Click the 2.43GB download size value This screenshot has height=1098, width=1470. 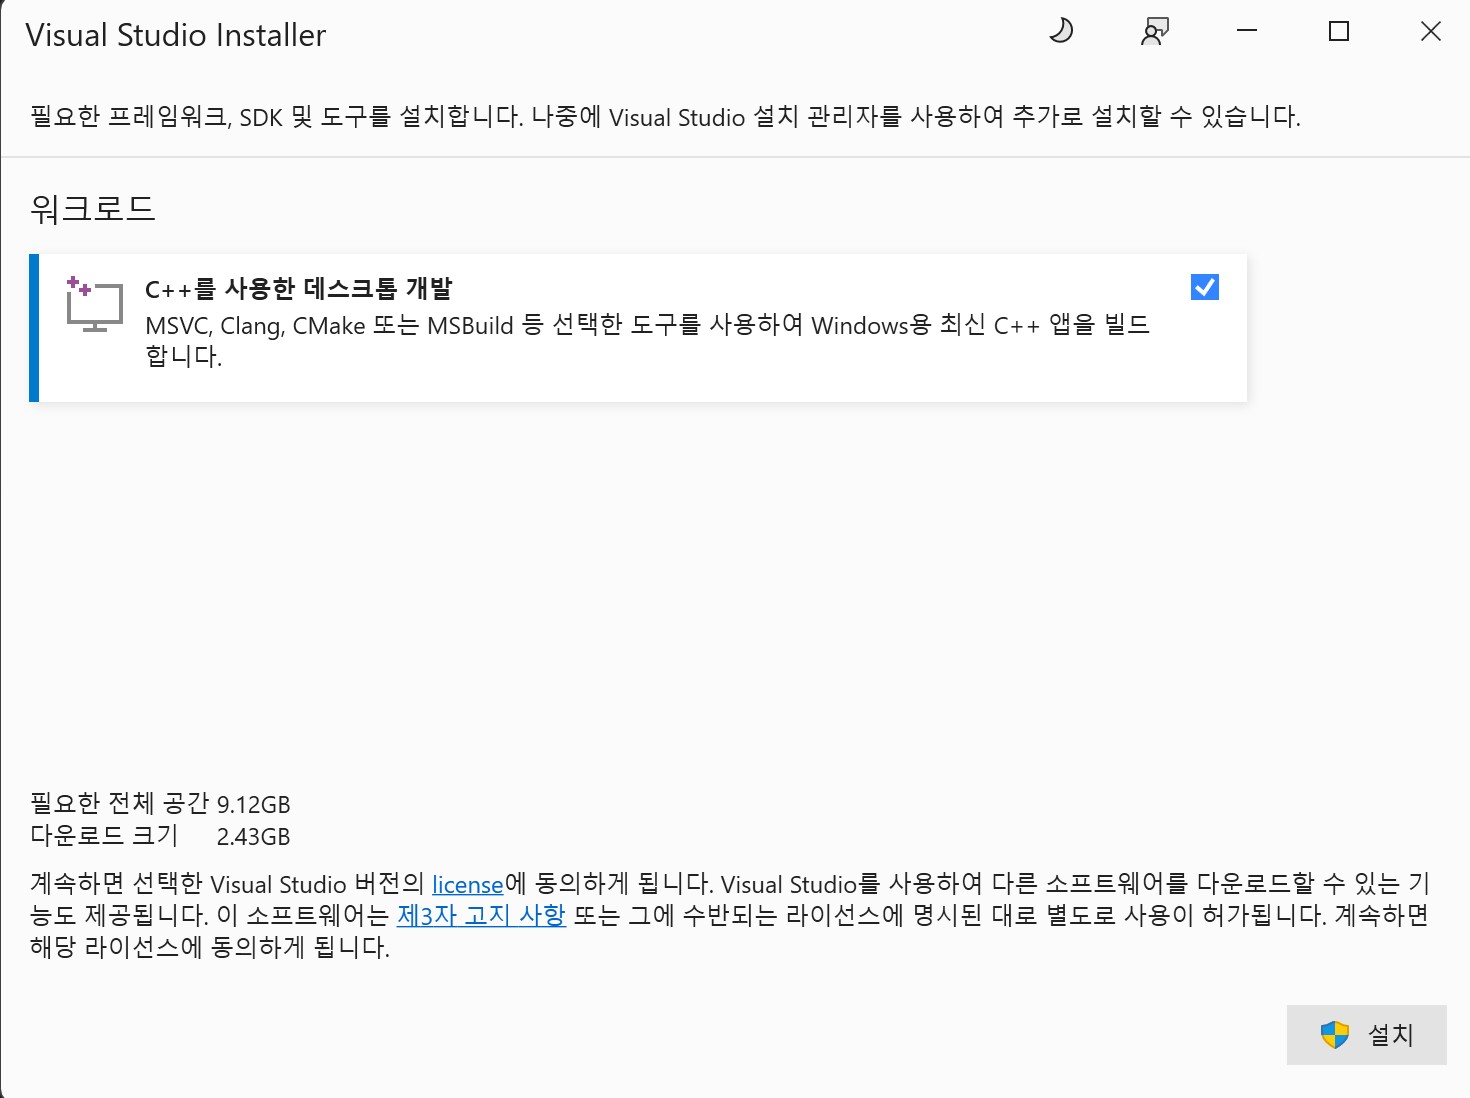(x=254, y=837)
